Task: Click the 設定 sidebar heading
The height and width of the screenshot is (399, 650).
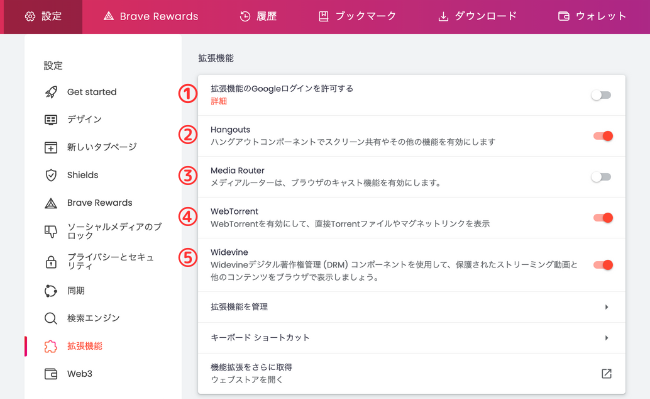Action: (53, 65)
